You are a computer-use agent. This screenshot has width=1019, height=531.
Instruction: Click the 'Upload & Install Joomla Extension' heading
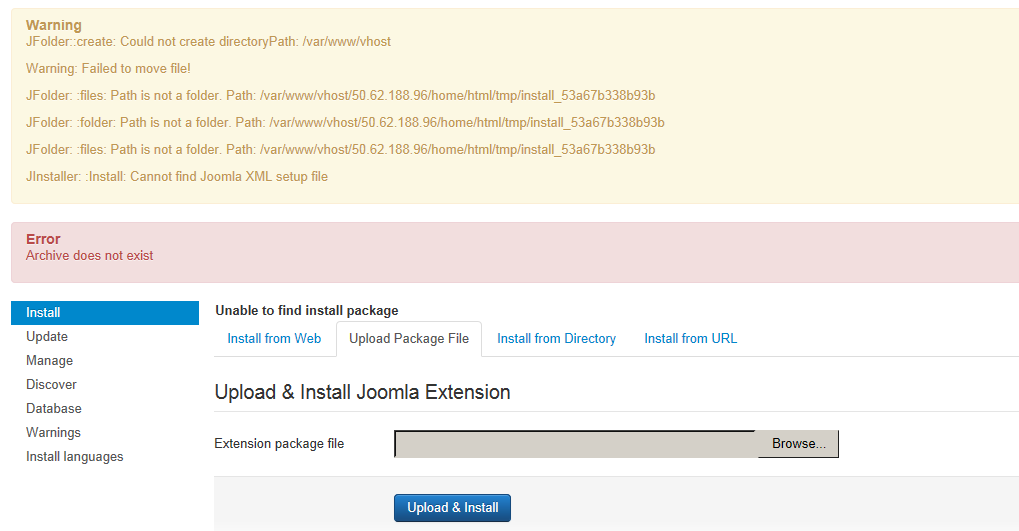click(x=362, y=392)
